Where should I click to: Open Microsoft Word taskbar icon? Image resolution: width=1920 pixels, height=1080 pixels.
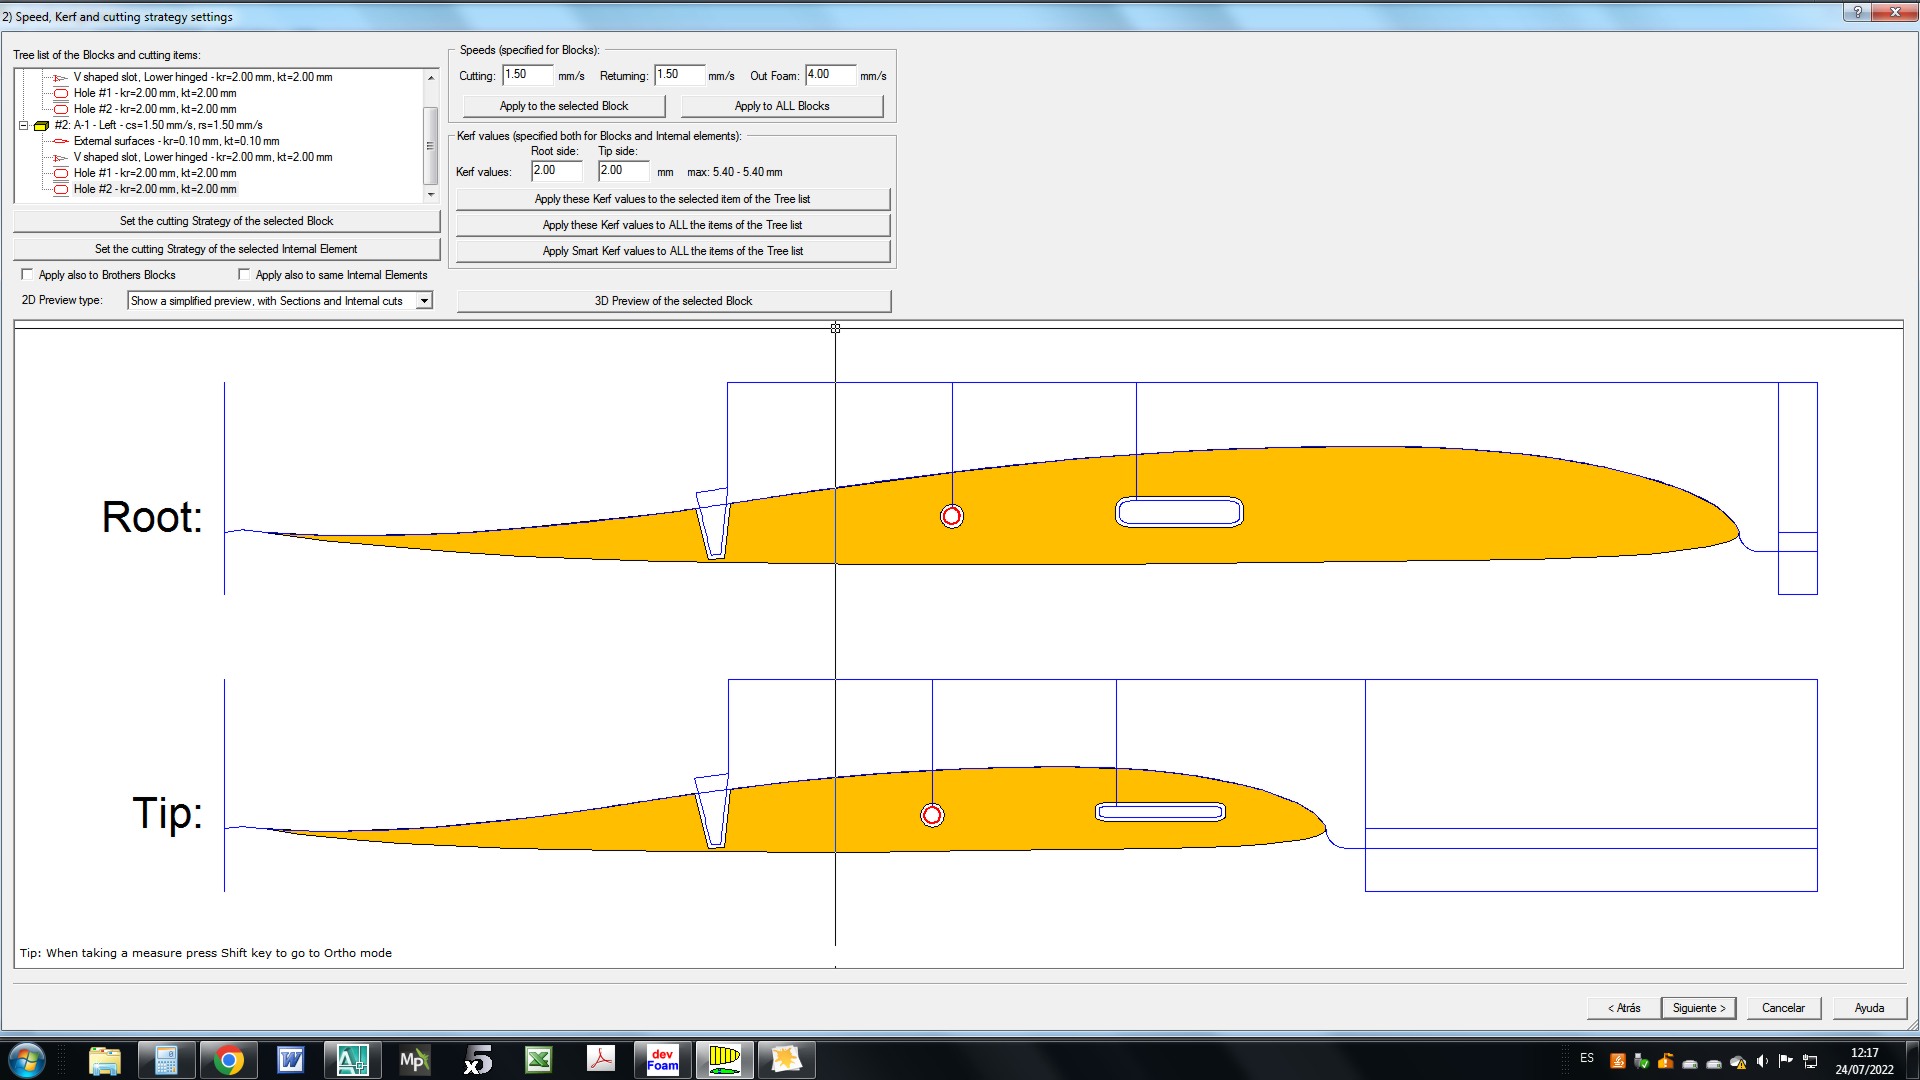[x=290, y=1060]
